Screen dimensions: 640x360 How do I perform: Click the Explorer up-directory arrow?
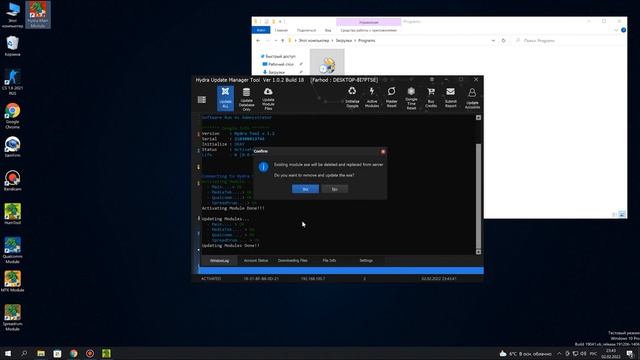283,40
